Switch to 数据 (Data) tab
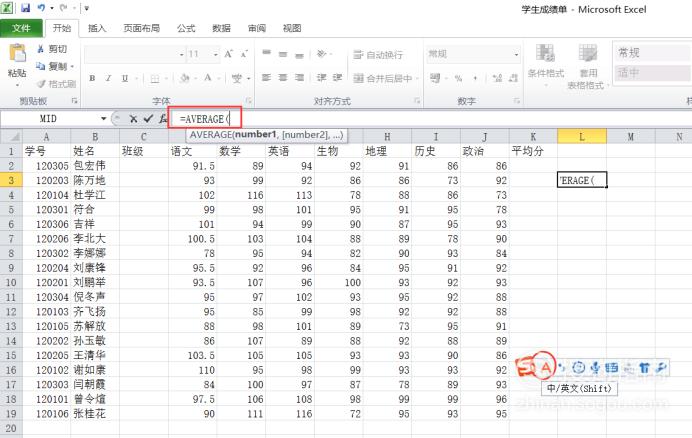Image resolution: width=692 pixels, height=438 pixels. 221,28
